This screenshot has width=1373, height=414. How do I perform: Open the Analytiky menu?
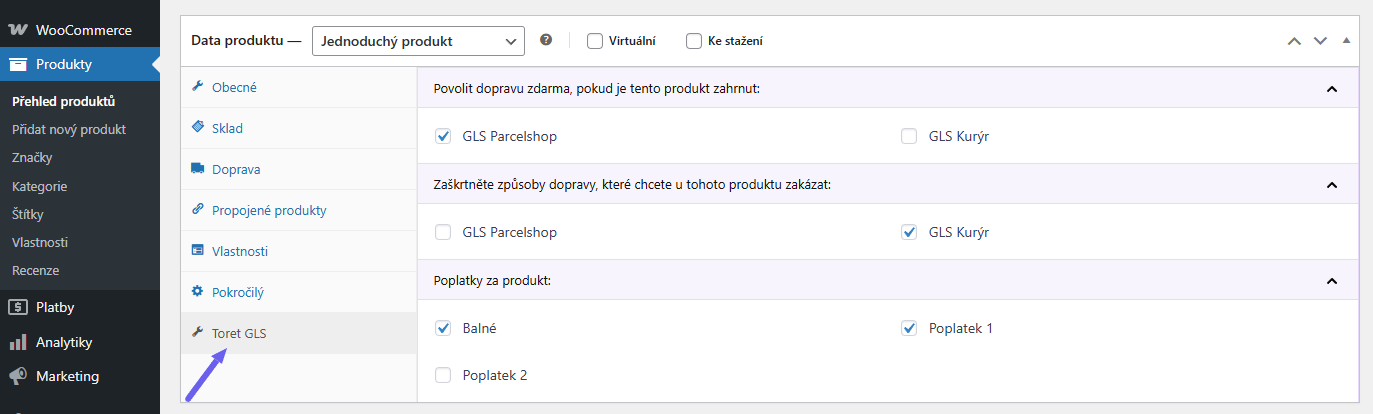click(x=80, y=342)
